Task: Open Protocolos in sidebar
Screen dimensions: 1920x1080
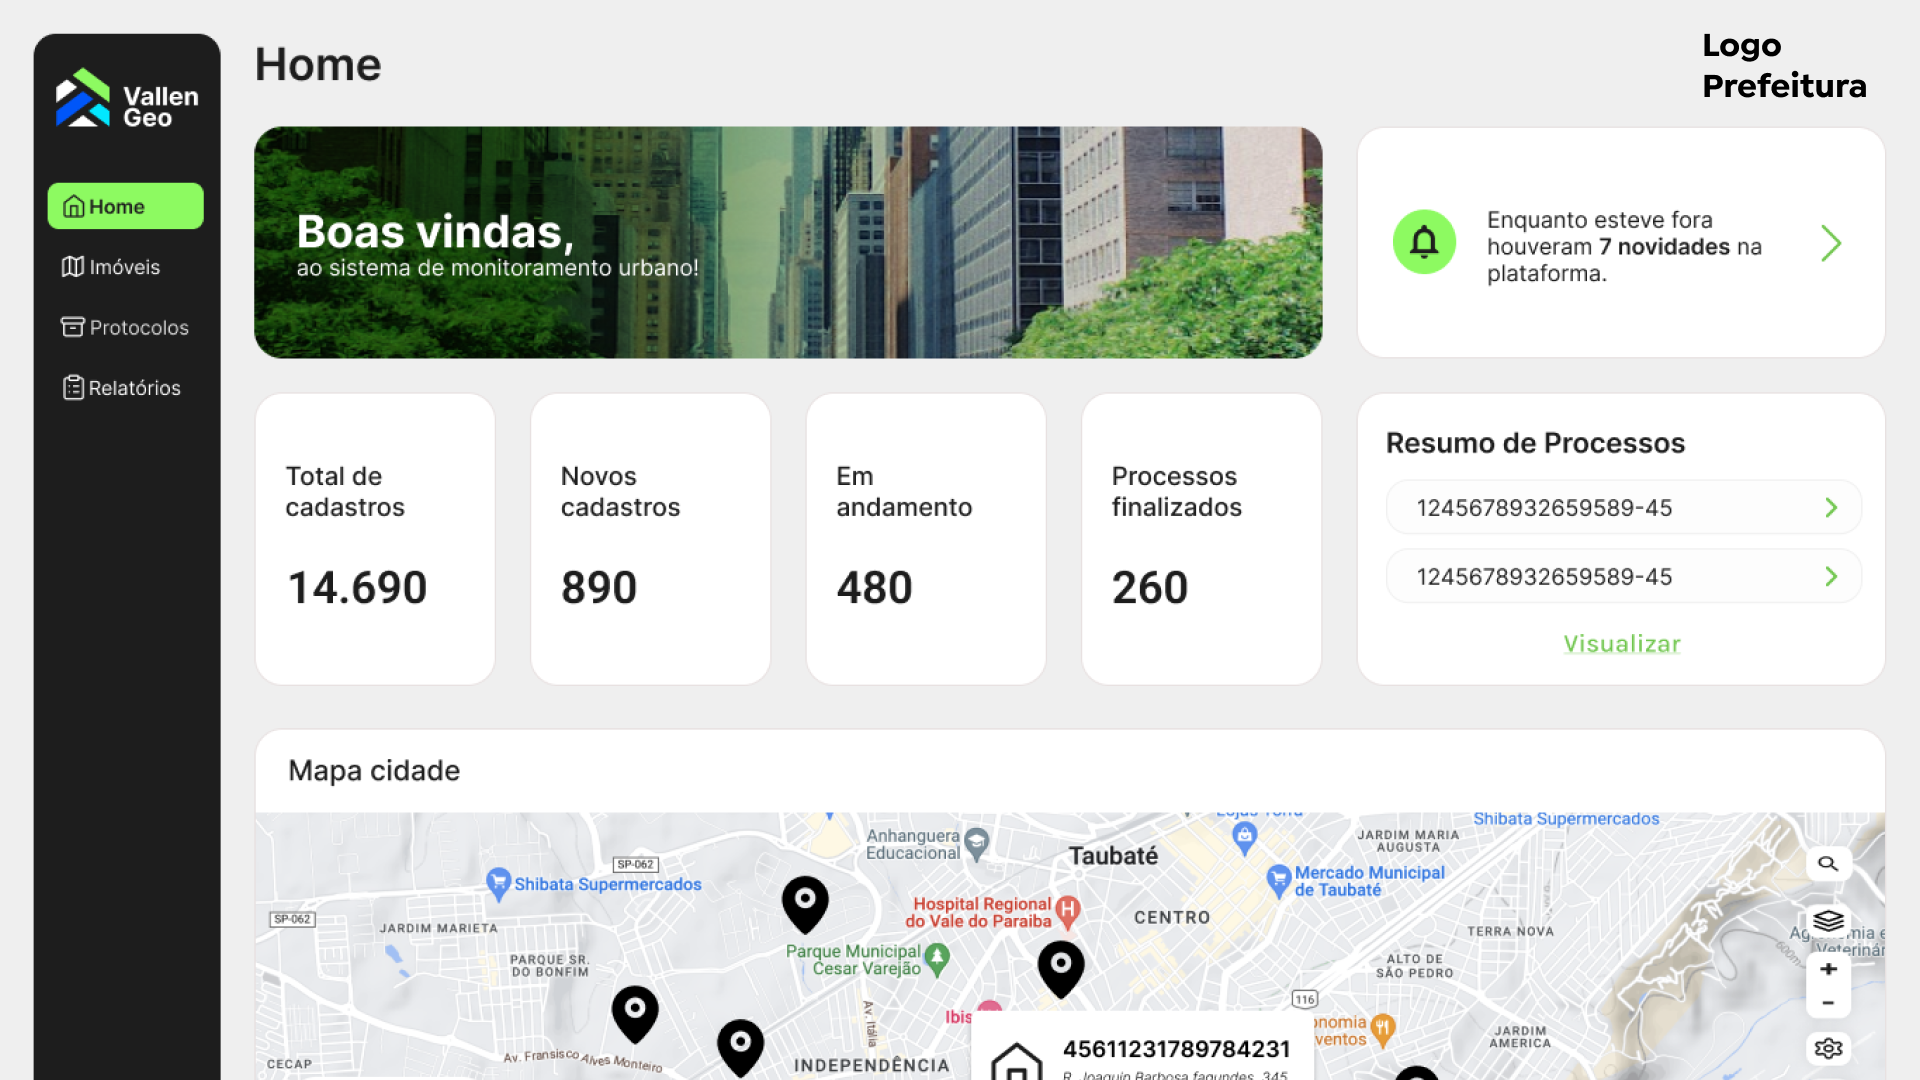Action: tap(125, 327)
